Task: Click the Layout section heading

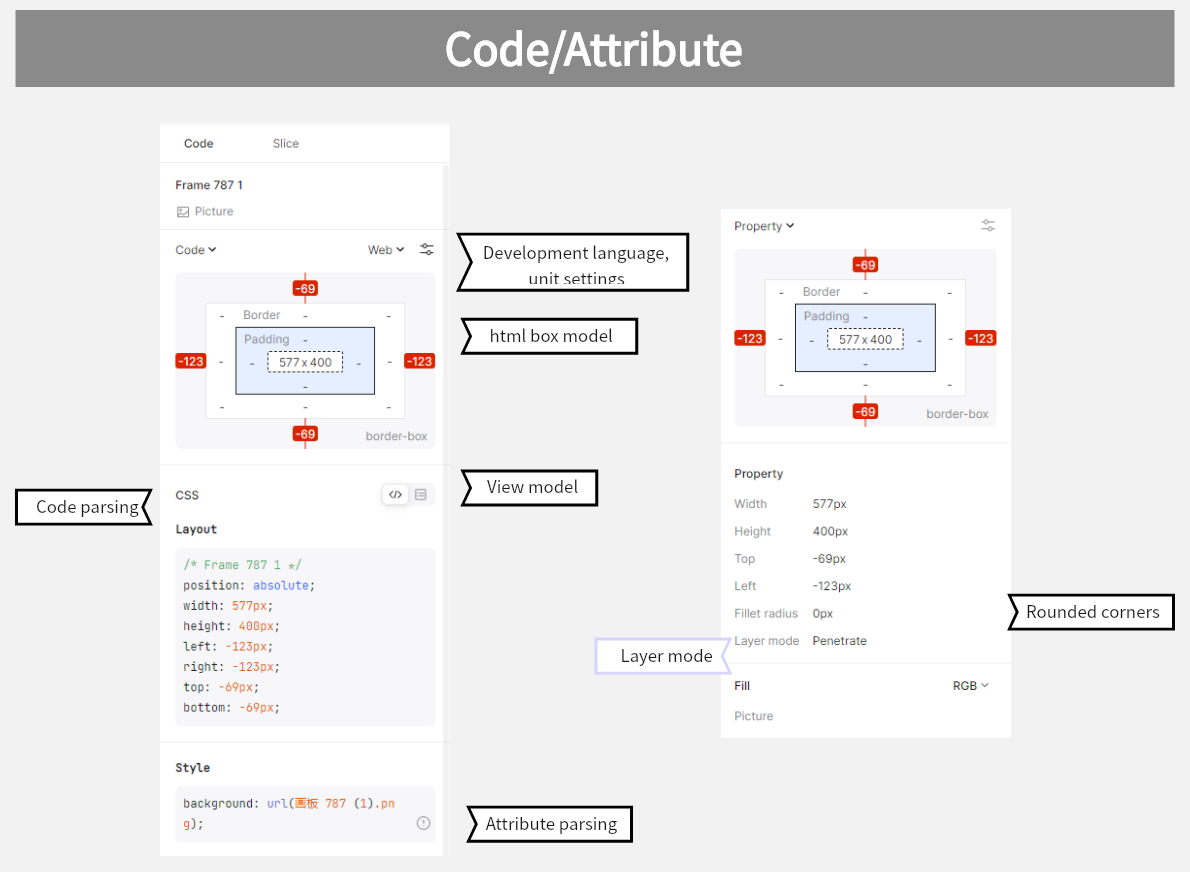Action: [196, 529]
